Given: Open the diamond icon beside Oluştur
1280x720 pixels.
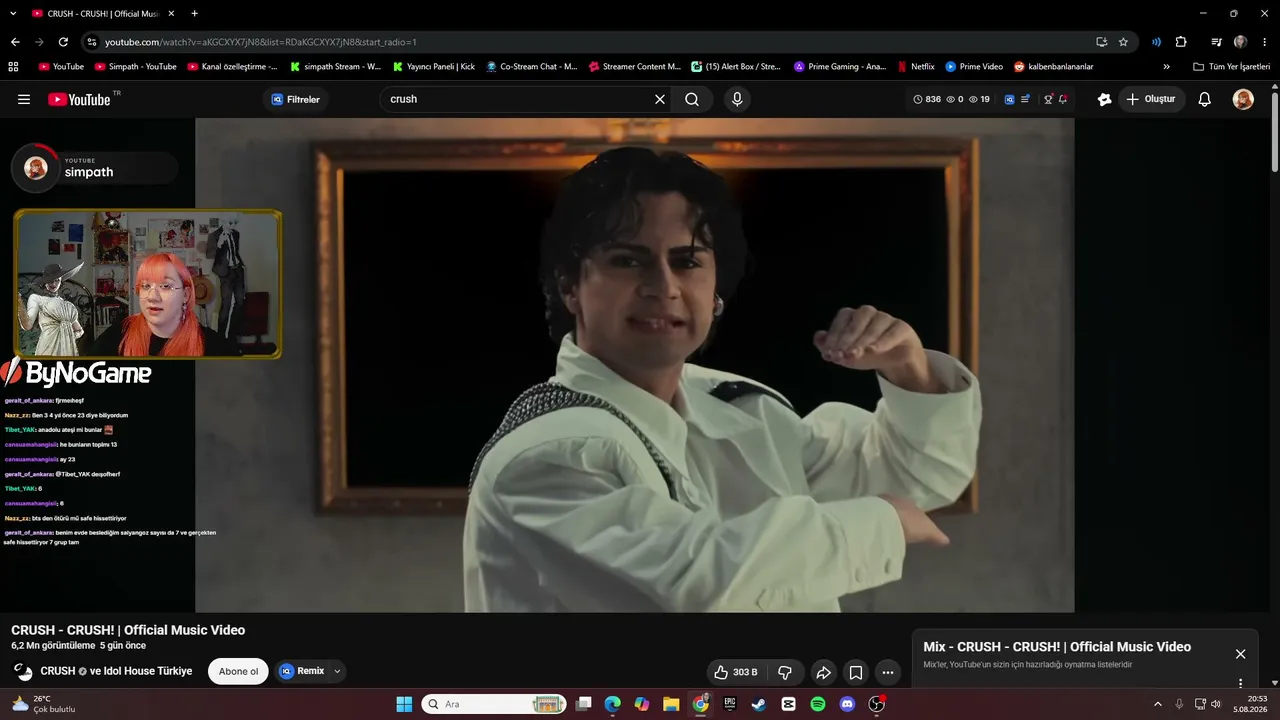Looking at the screenshot, I should 1104,99.
